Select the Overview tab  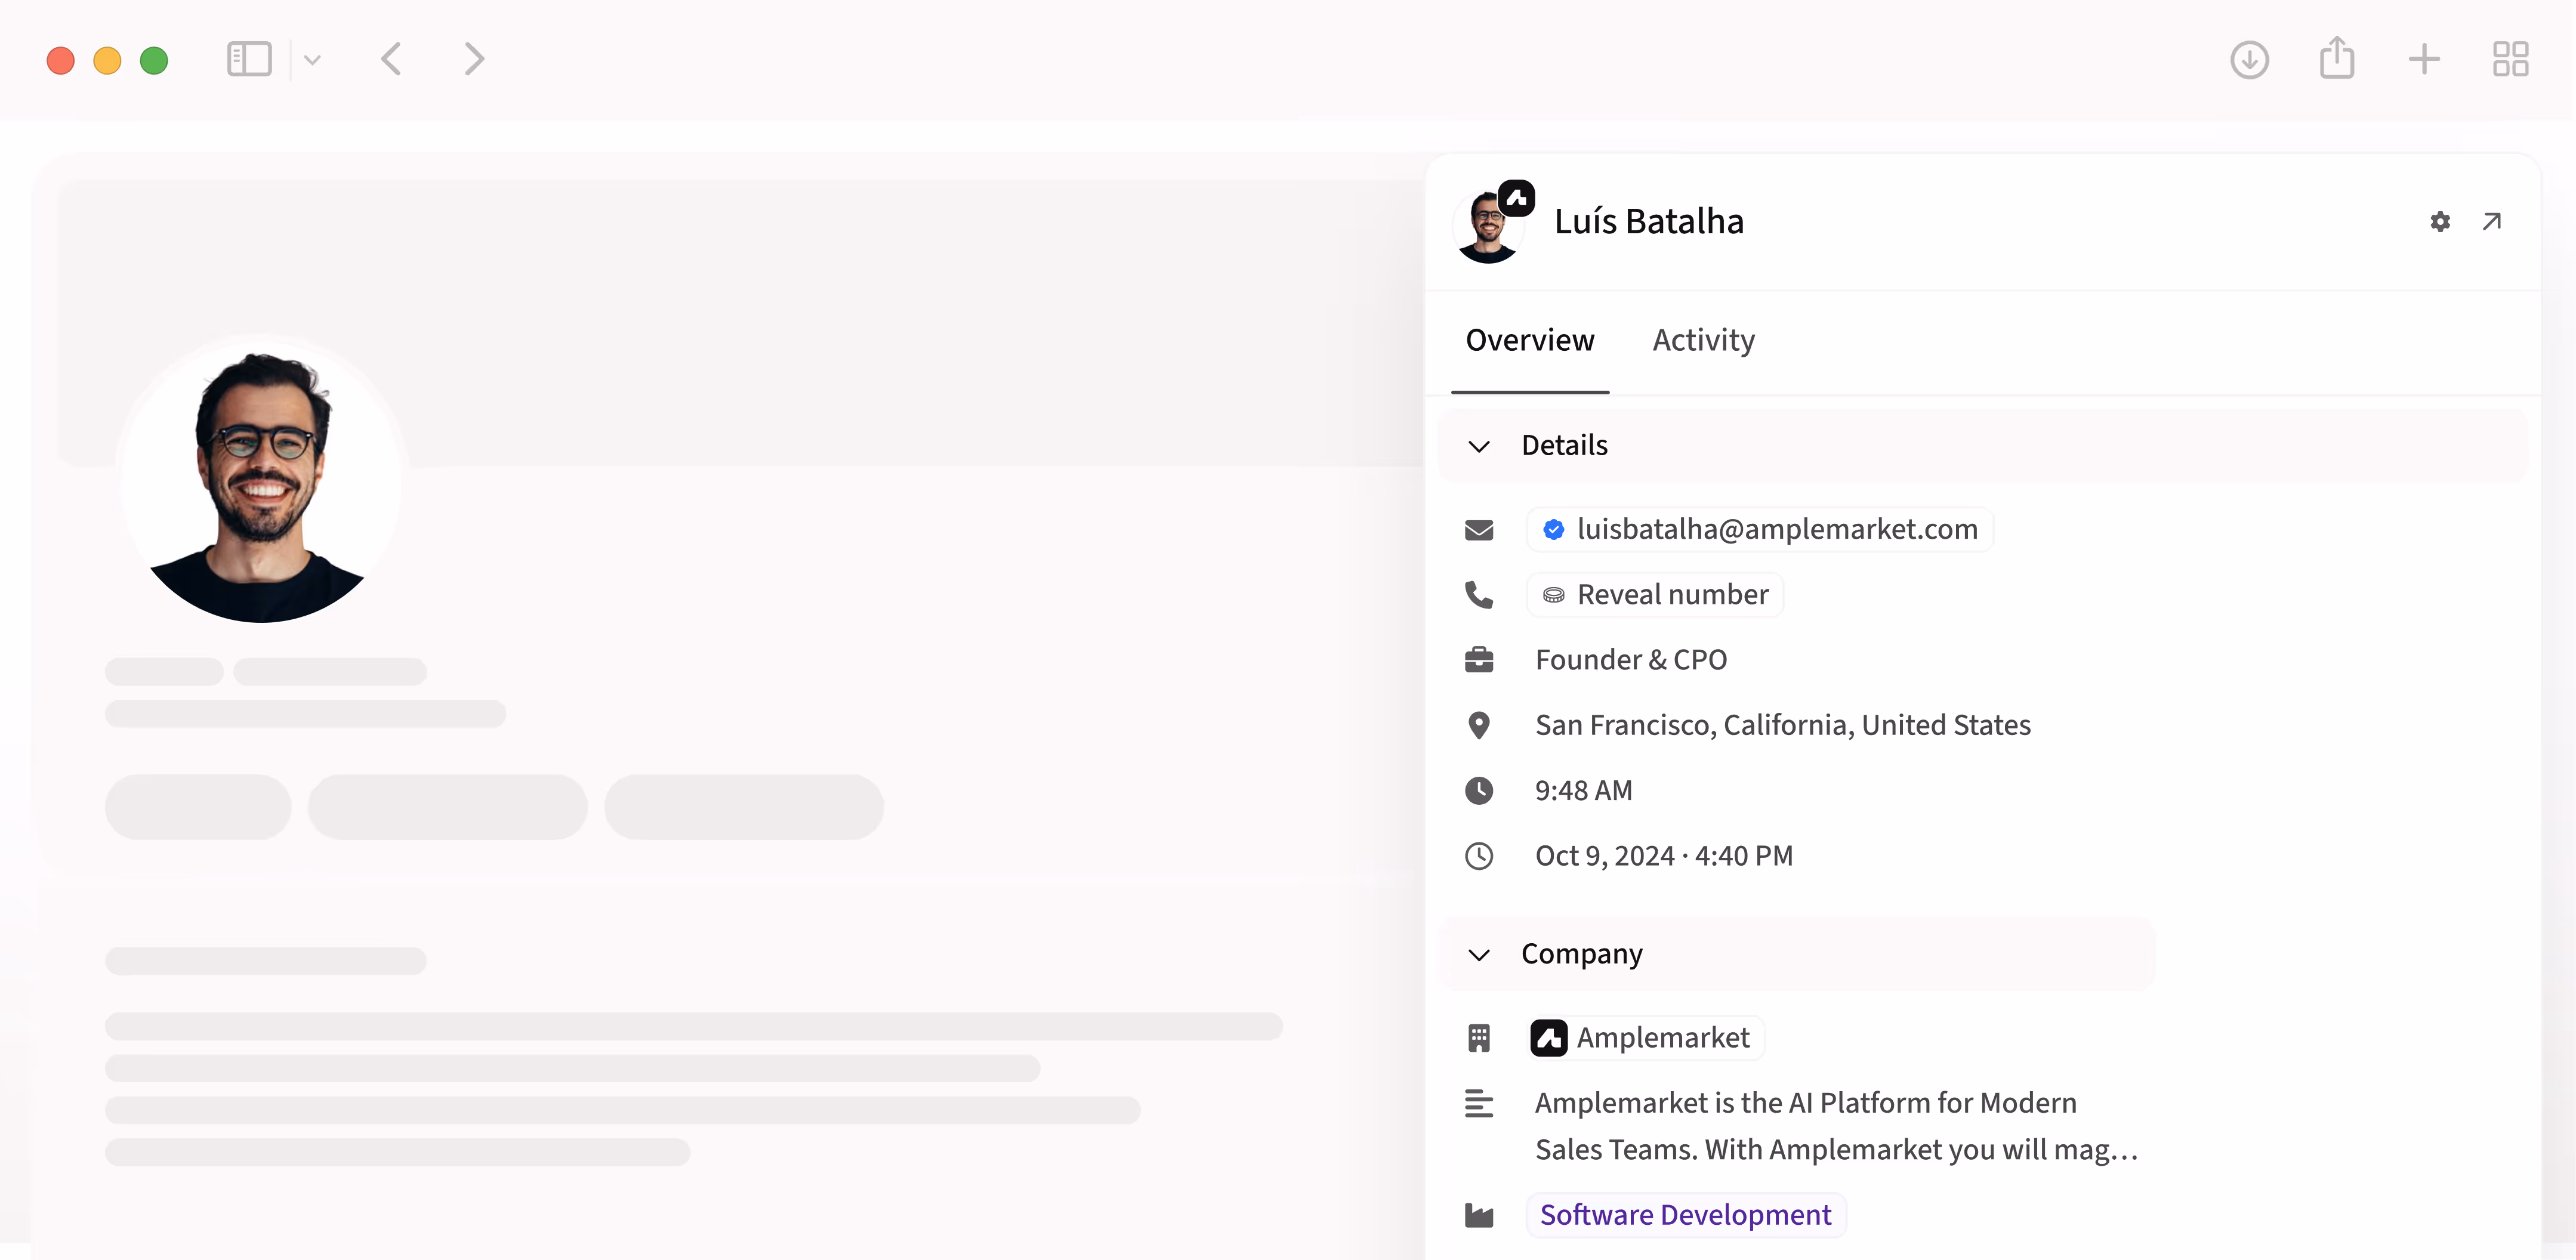[x=1529, y=341]
